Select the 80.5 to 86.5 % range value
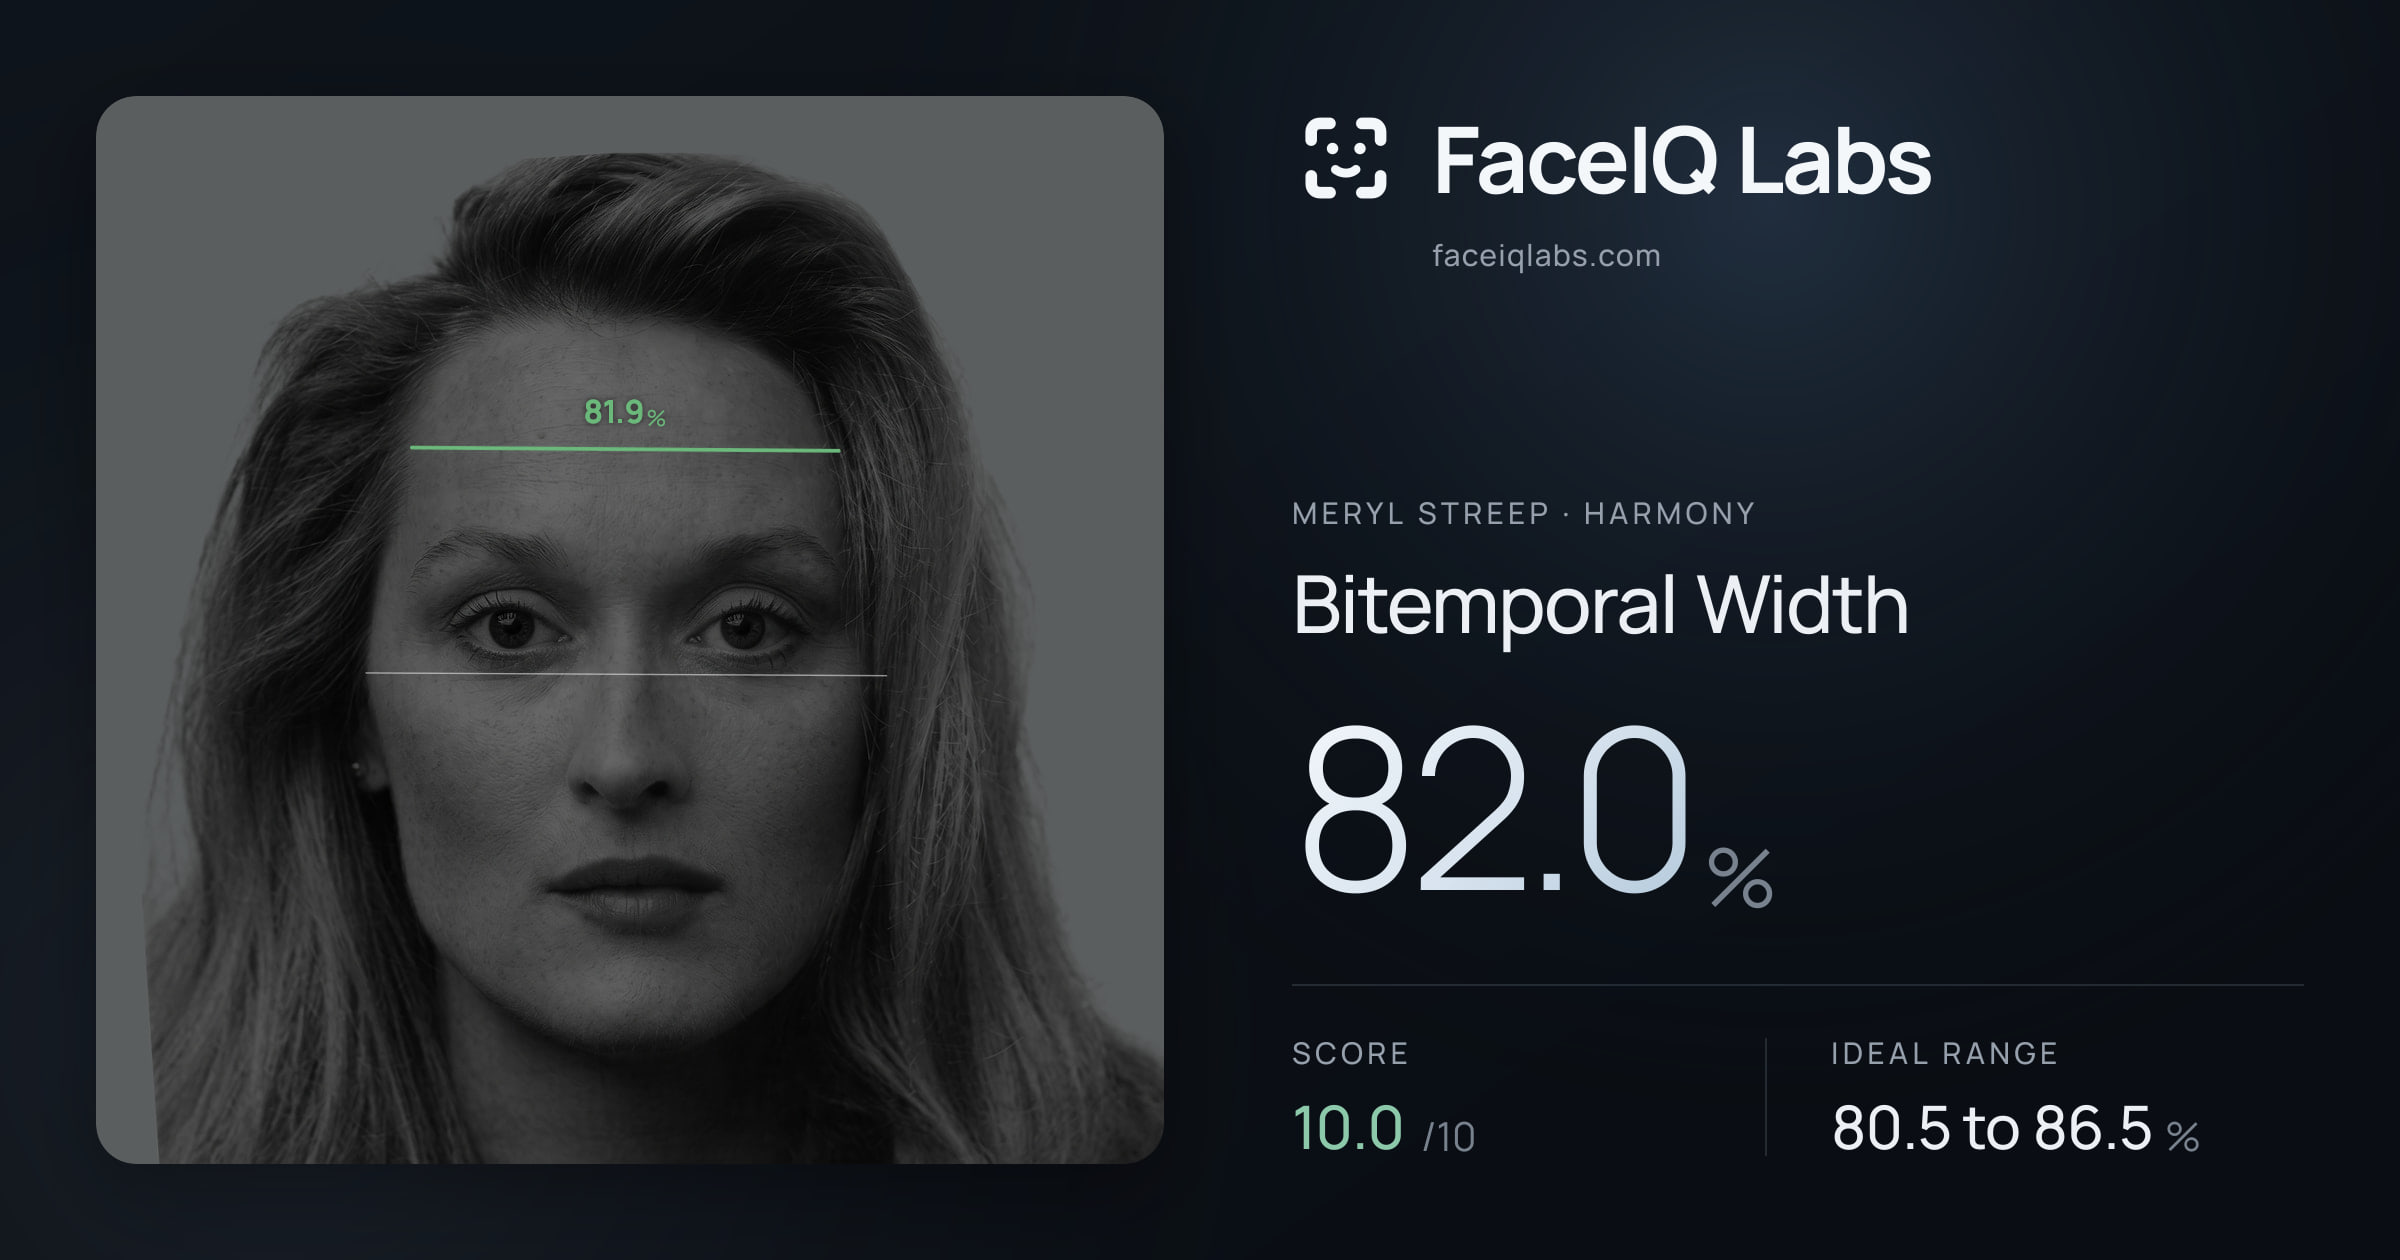This screenshot has height=1260, width=2400. 2015,1129
